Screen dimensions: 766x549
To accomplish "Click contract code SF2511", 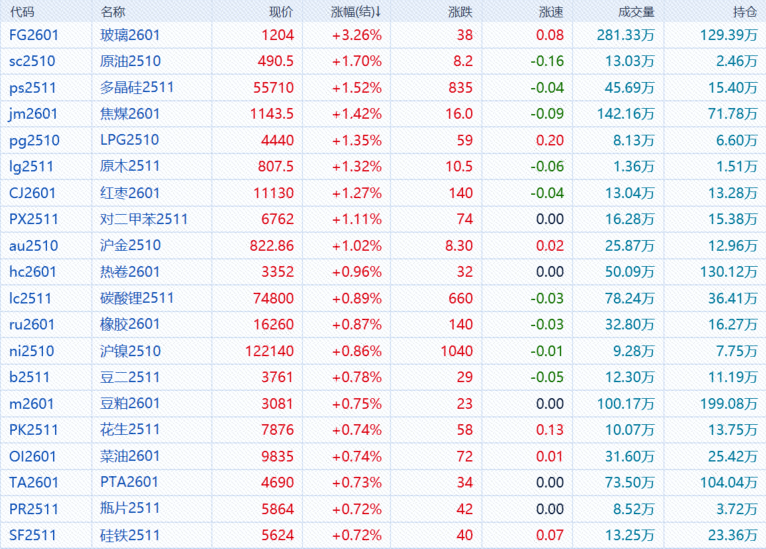I will click(32, 534).
